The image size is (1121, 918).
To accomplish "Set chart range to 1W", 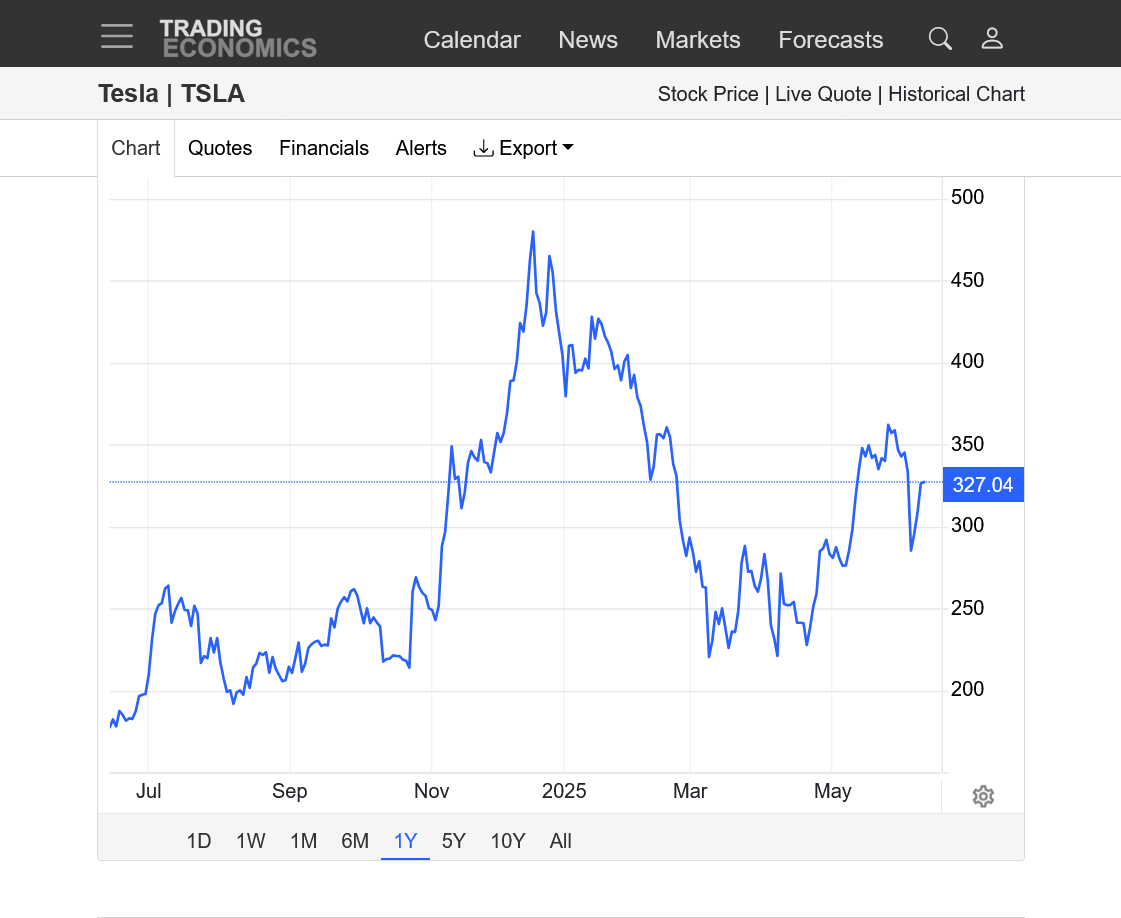I will click(x=251, y=841).
